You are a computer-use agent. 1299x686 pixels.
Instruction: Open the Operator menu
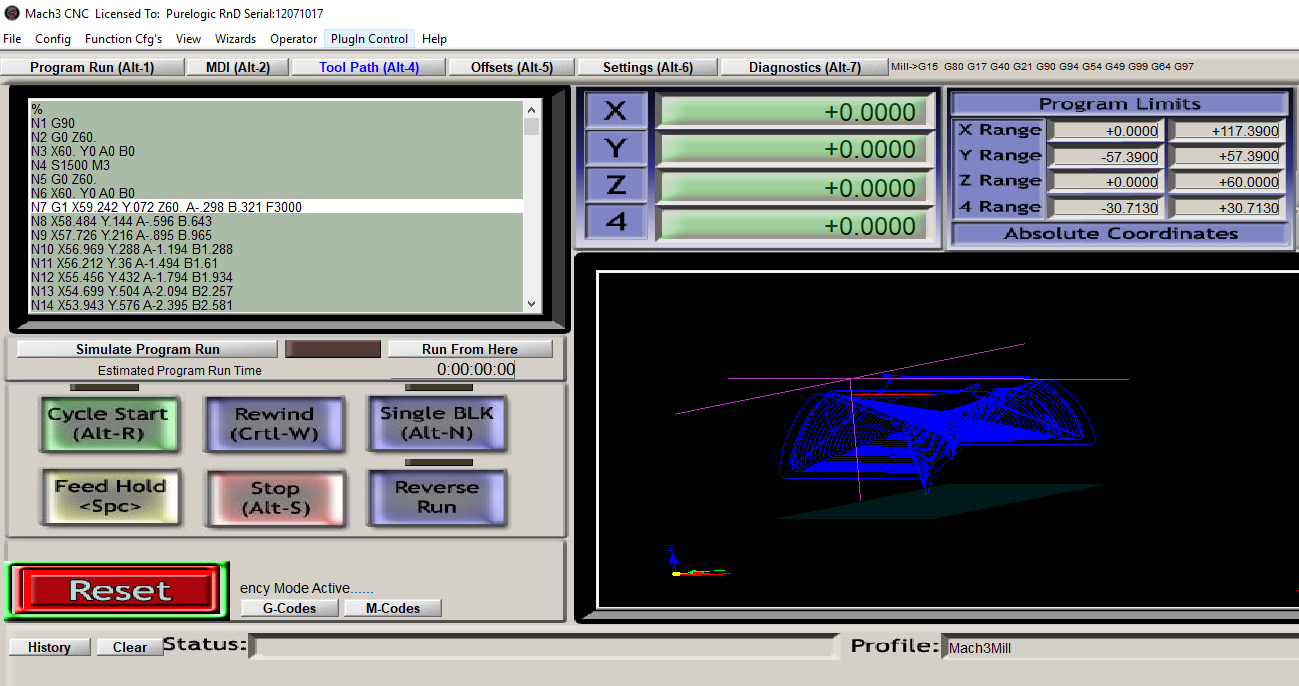click(294, 39)
